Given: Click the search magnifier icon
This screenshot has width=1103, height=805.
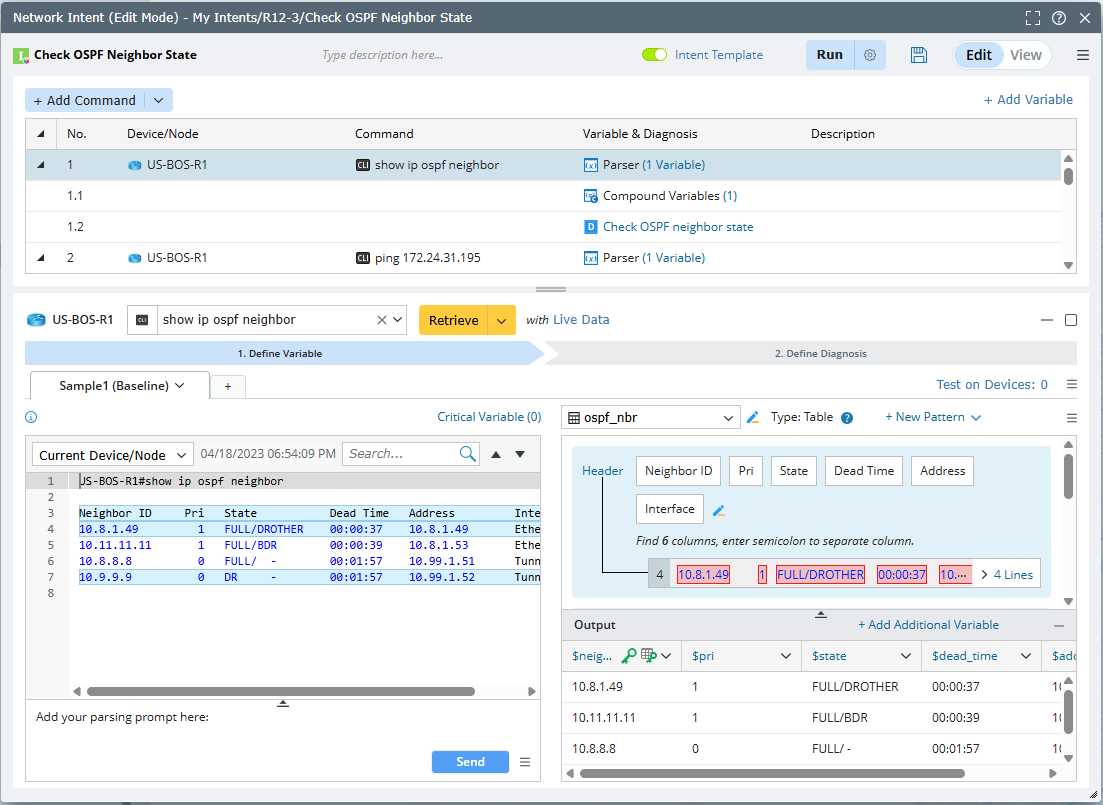Looking at the screenshot, I should [x=468, y=454].
